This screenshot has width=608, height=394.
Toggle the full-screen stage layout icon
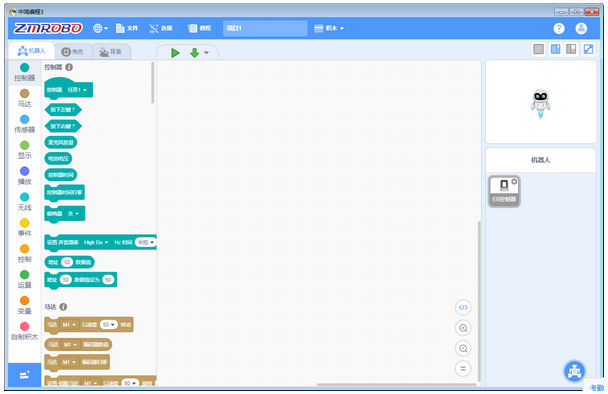pyautogui.click(x=588, y=49)
